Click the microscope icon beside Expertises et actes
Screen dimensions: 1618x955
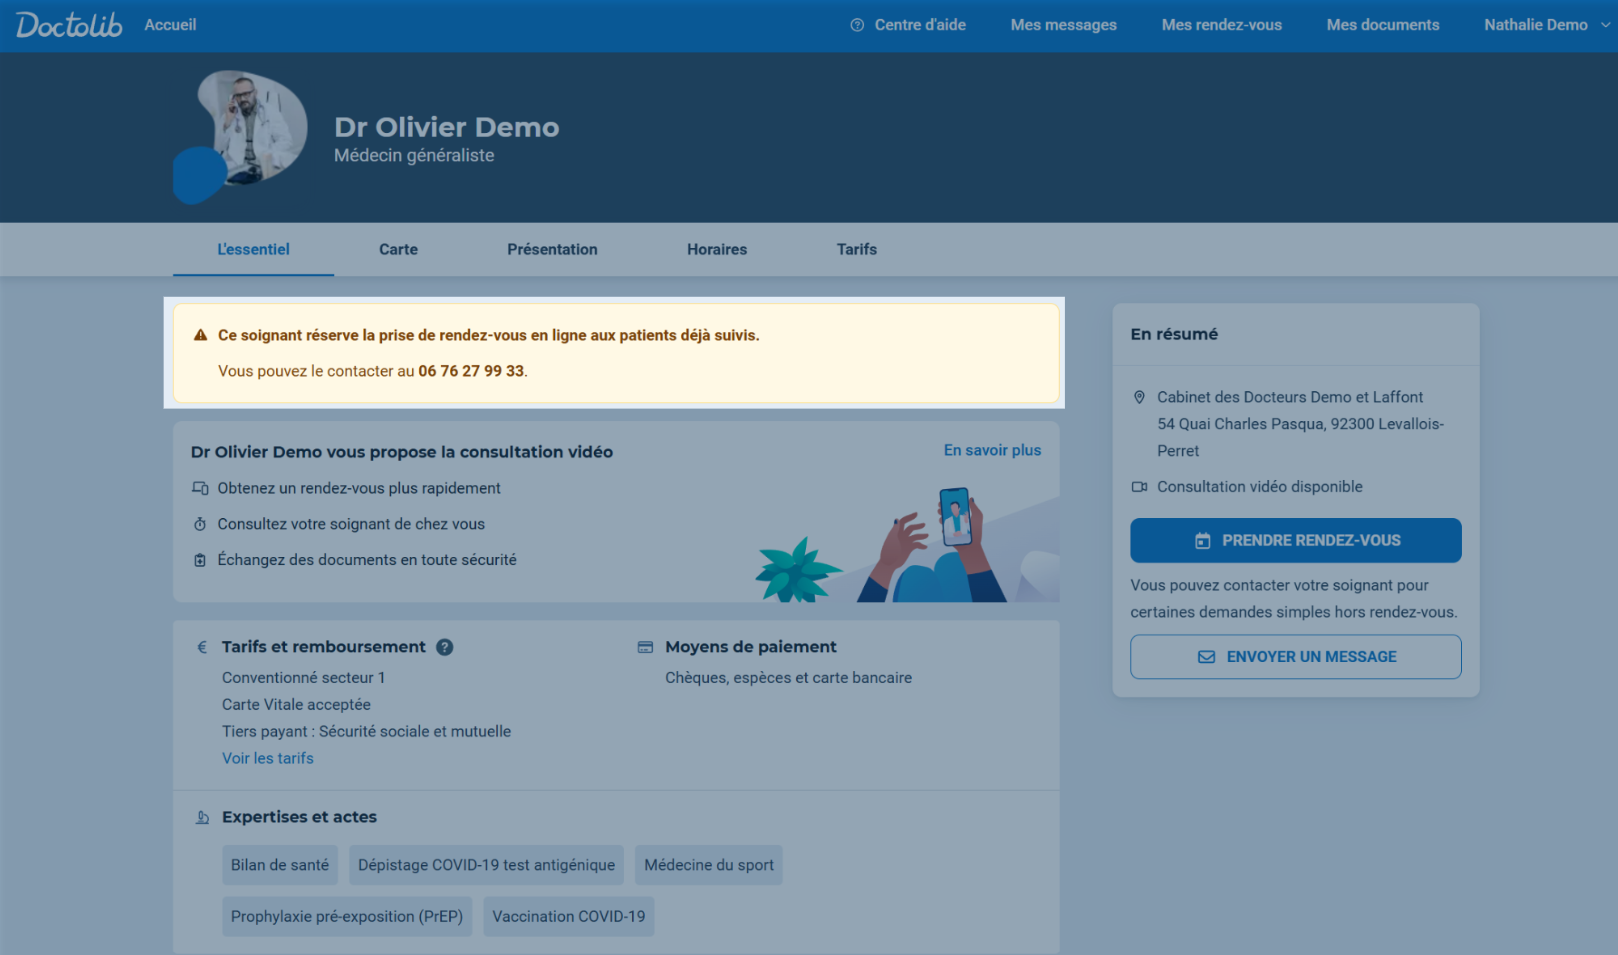(x=202, y=817)
